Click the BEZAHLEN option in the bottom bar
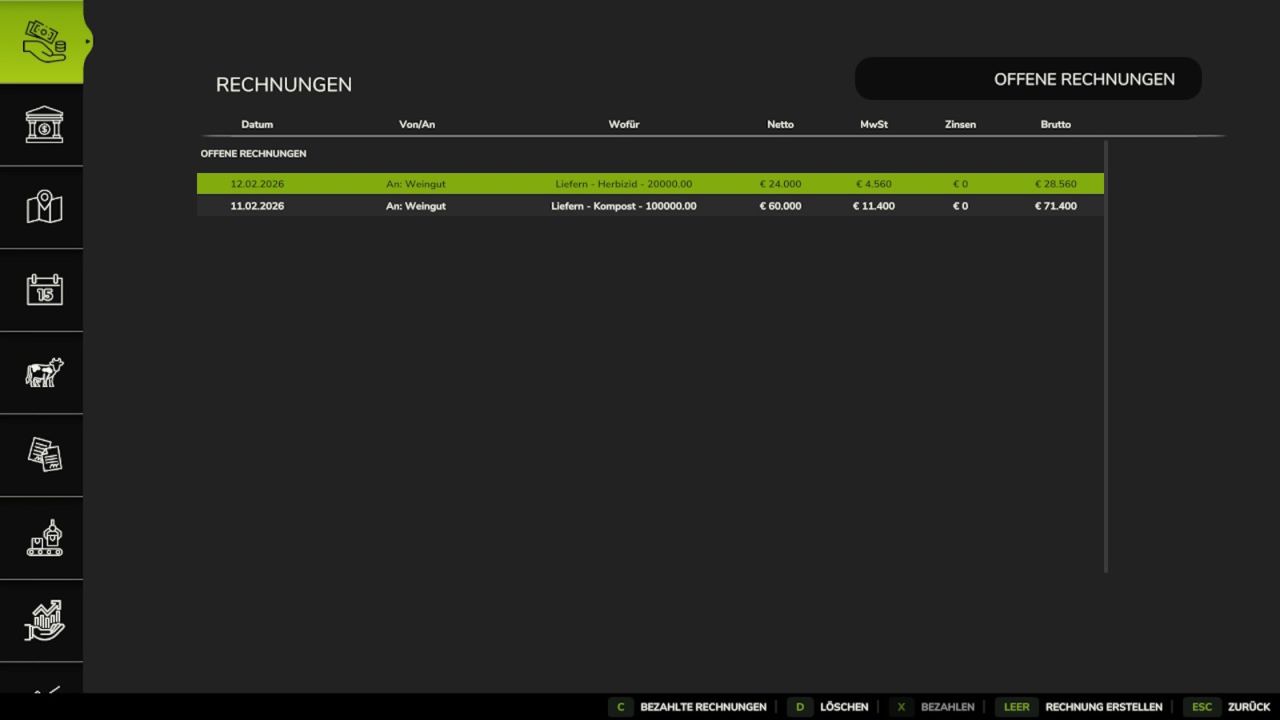 [x=946, y=706]
